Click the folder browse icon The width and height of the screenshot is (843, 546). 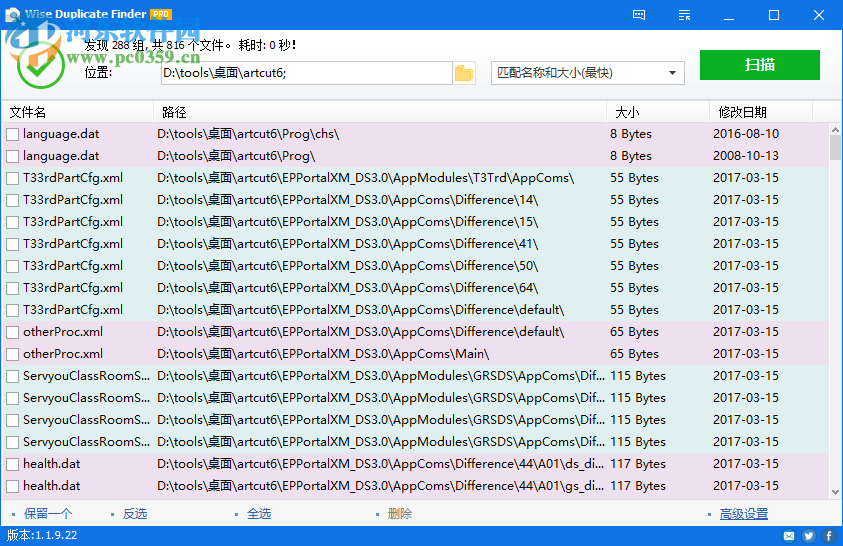coord(463,73)
